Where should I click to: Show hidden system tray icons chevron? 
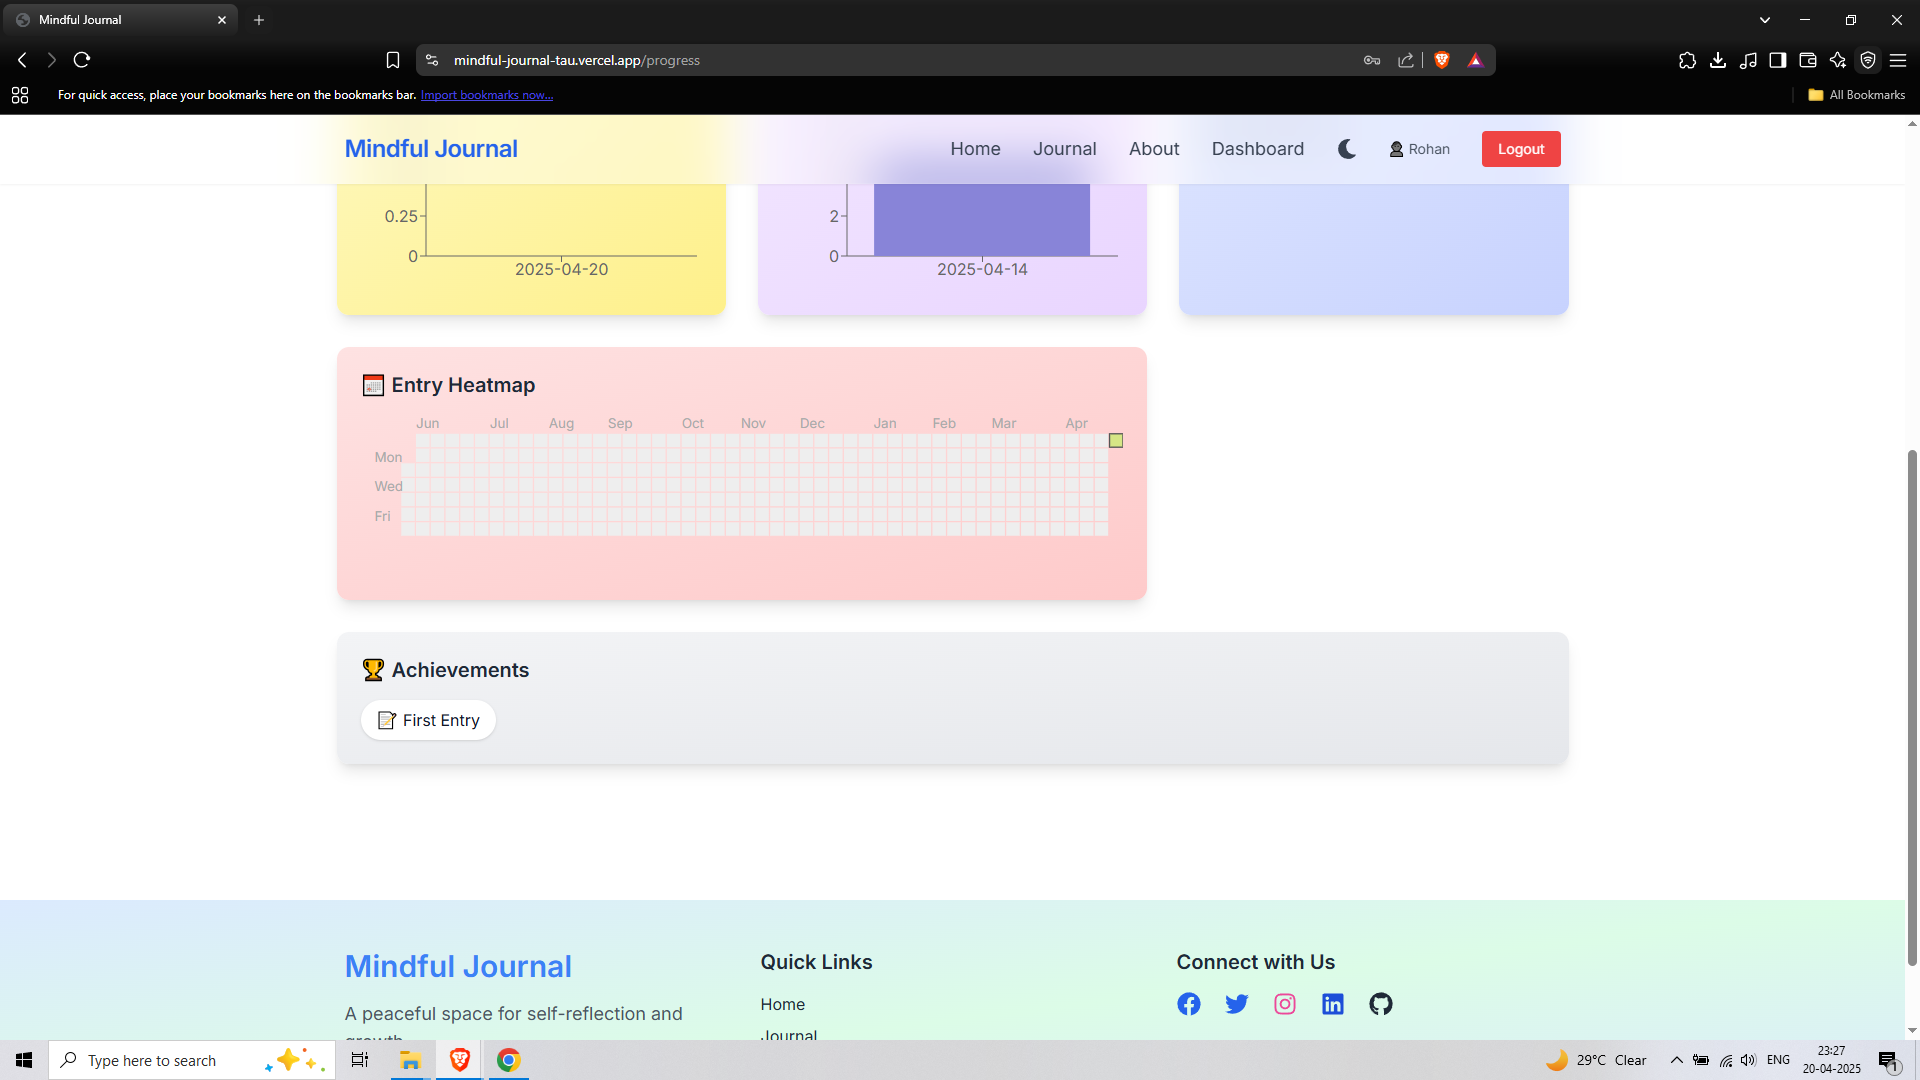coord(1676,1060)
